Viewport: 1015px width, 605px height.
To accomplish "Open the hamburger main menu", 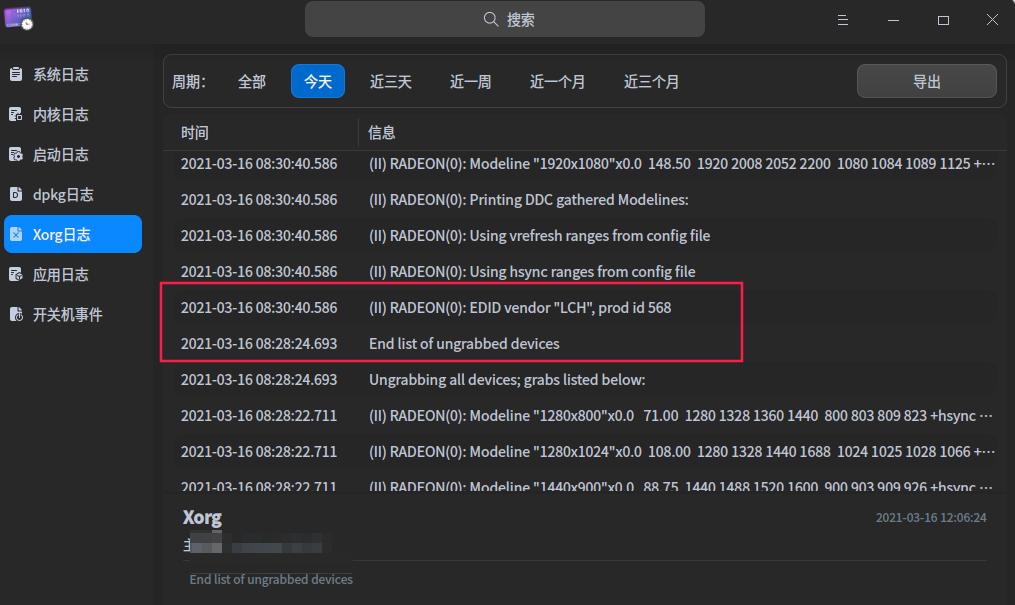I will [842, 20].
